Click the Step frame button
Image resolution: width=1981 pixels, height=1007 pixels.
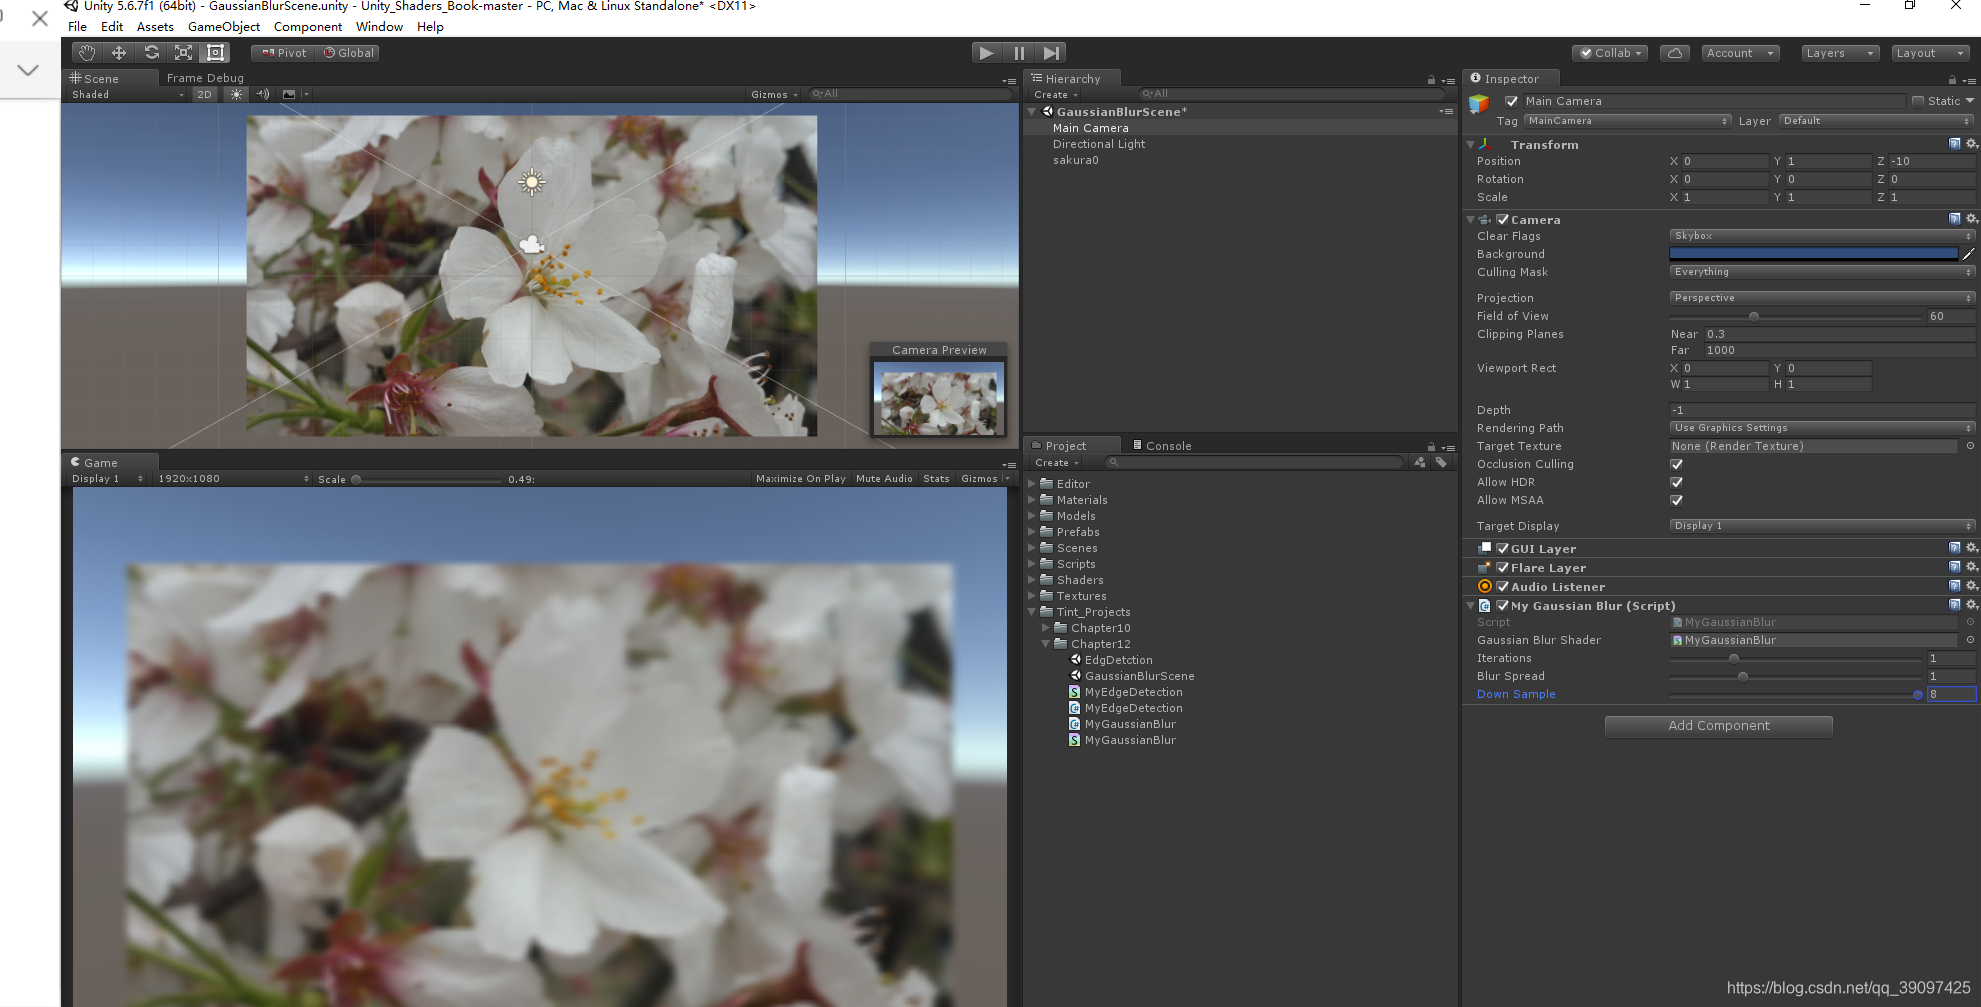click(1051, 53)
